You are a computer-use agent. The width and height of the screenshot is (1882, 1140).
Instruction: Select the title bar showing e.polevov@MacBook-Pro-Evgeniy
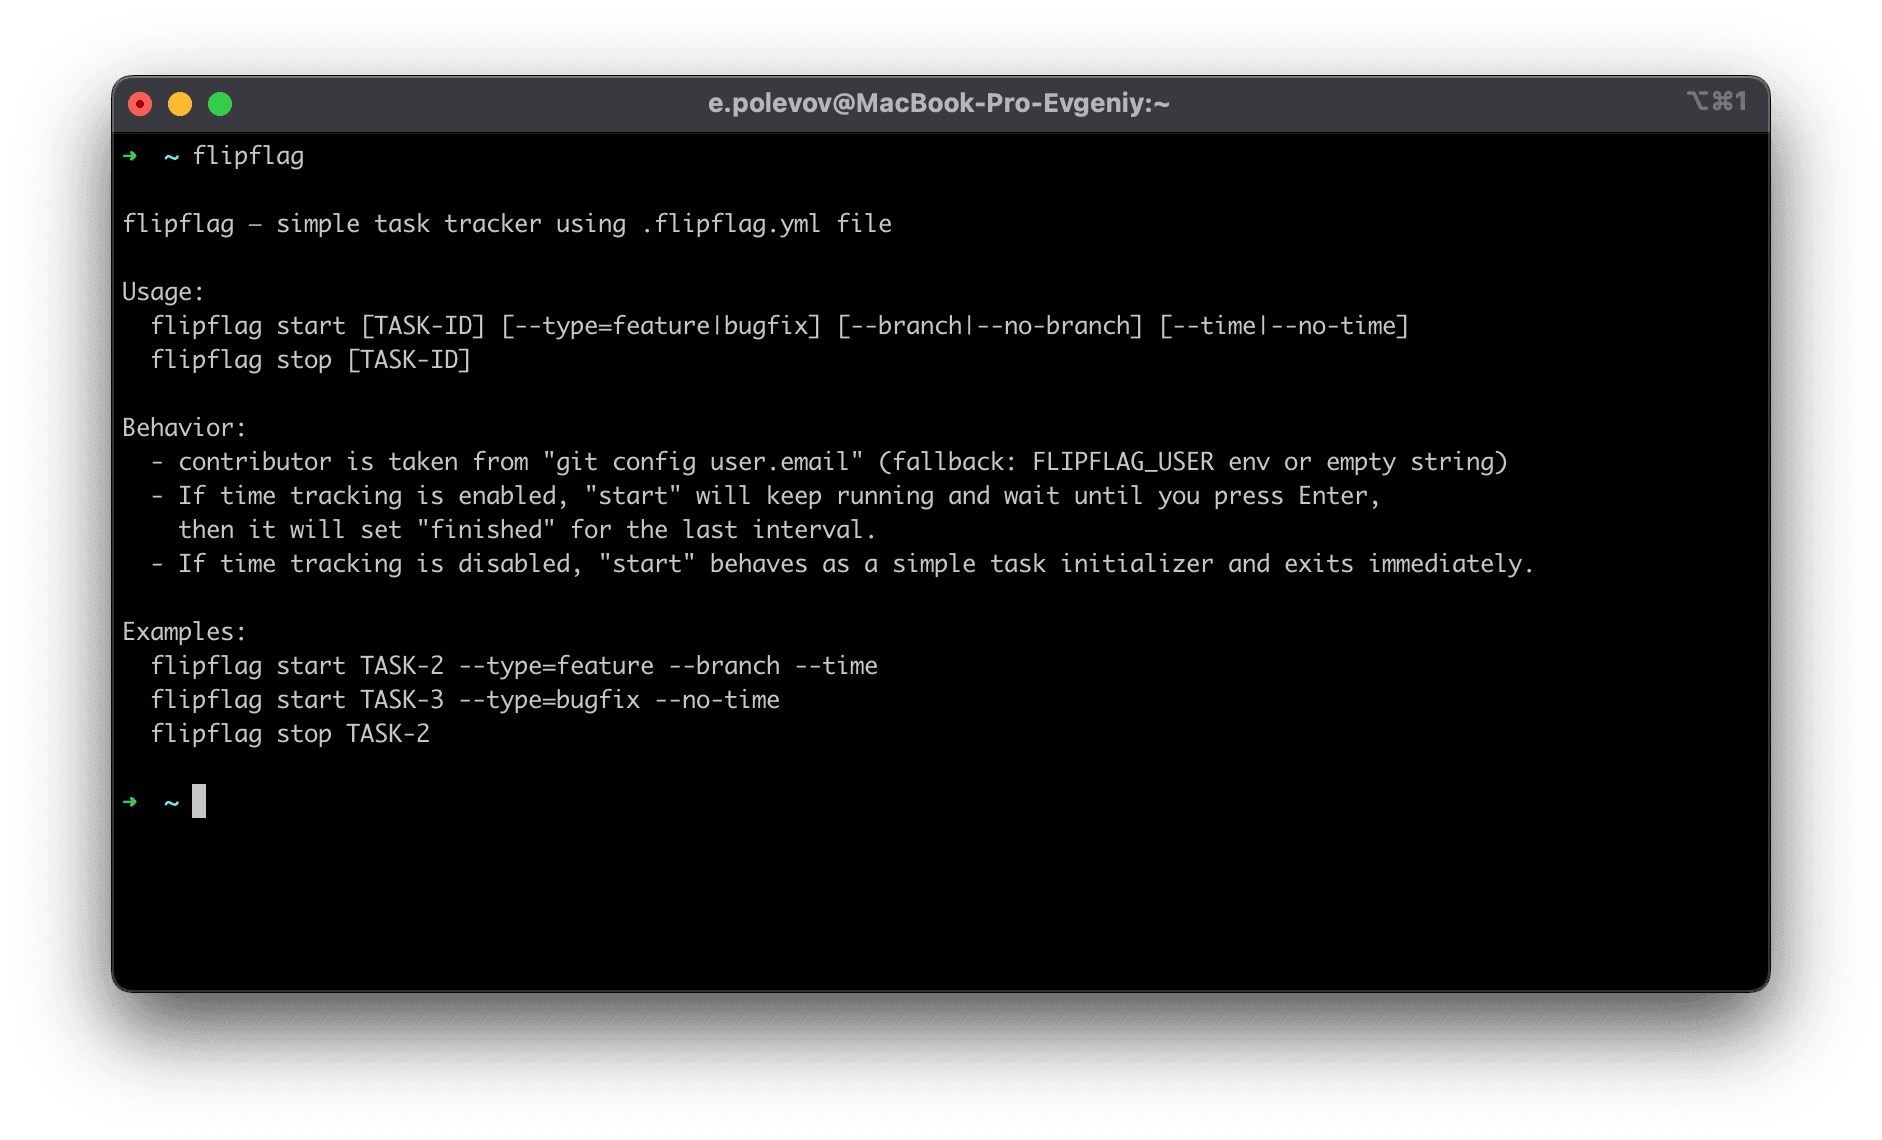pyautogui.click(x=939, y=103)
